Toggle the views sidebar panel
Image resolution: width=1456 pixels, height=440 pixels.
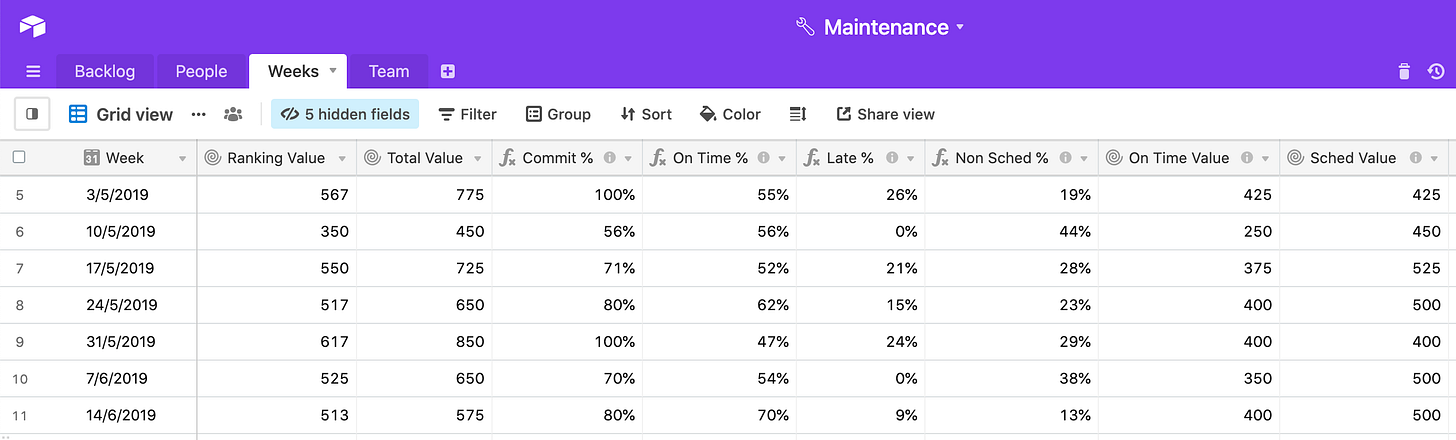(32, 114)
